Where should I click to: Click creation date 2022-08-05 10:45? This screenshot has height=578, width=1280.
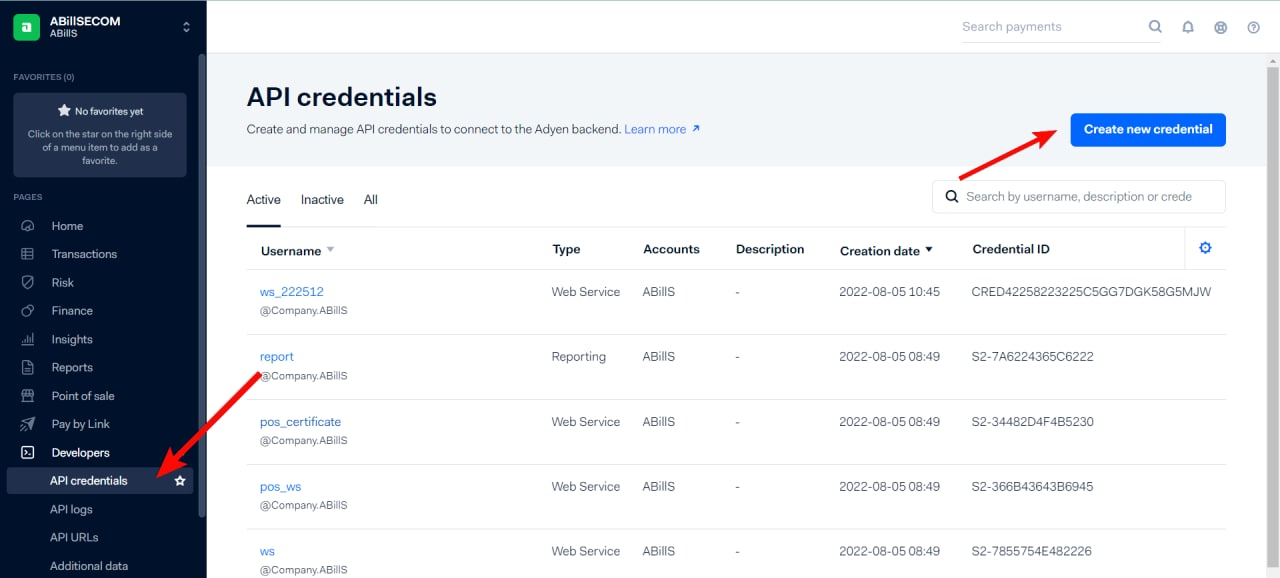click(x=890, y=292)
